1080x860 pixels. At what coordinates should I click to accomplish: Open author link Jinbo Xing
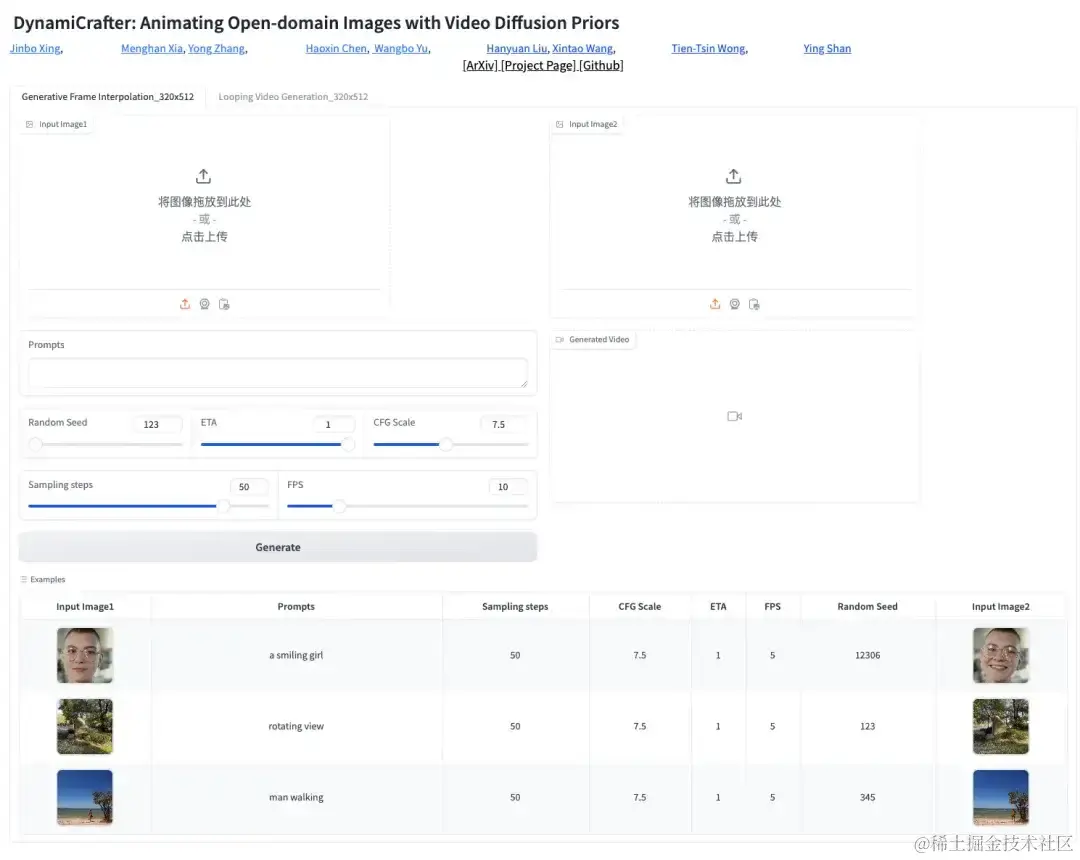point(35,48)
